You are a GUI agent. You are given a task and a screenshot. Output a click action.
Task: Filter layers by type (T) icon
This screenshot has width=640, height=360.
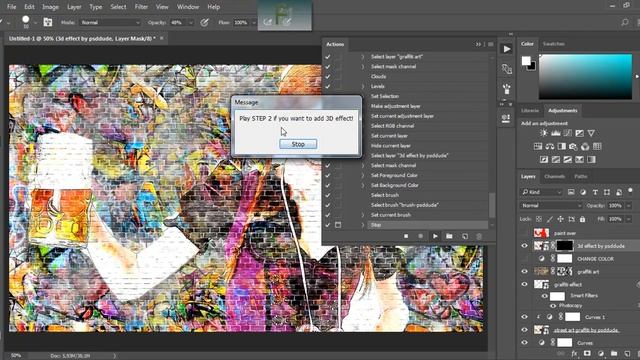(x=595, y=192)
